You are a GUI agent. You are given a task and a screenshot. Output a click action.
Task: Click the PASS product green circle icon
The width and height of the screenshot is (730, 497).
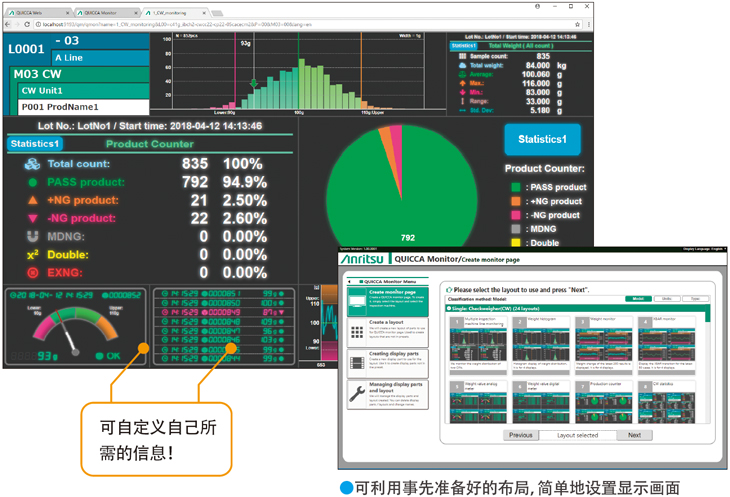33,182
